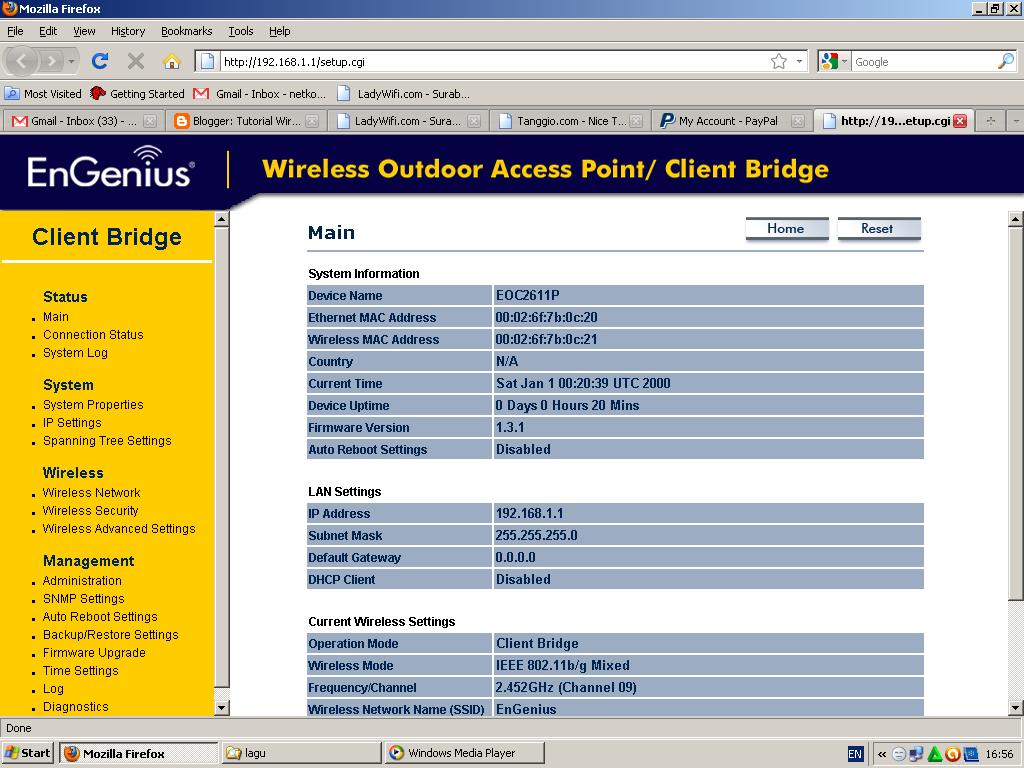Viewport: 1024px width, 768px height.
Task: Open Auto Reboot Settings sidebar link
Action: [100, 616]
